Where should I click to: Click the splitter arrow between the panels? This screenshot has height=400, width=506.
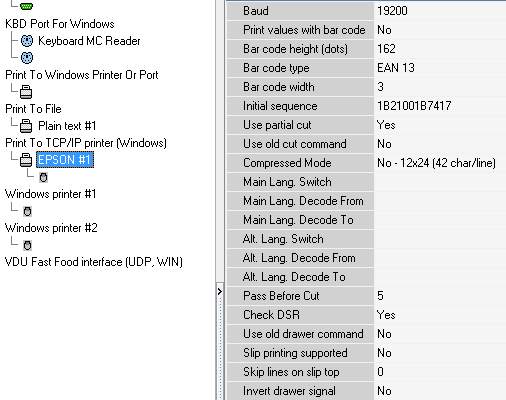pos(219,292)
